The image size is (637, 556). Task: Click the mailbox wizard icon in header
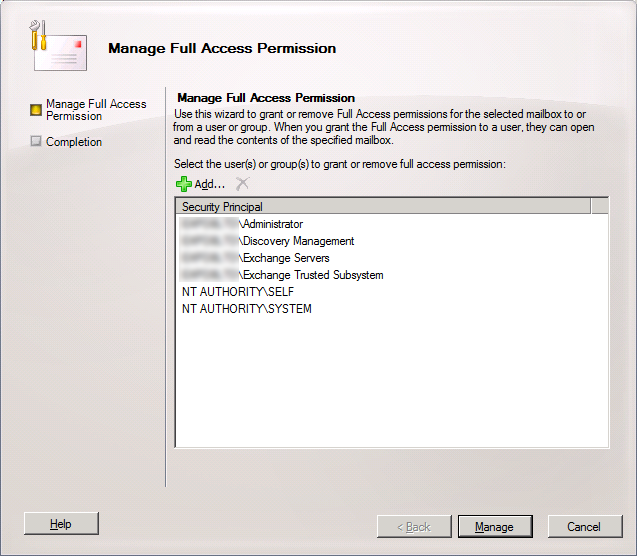(x=59, y=46)
